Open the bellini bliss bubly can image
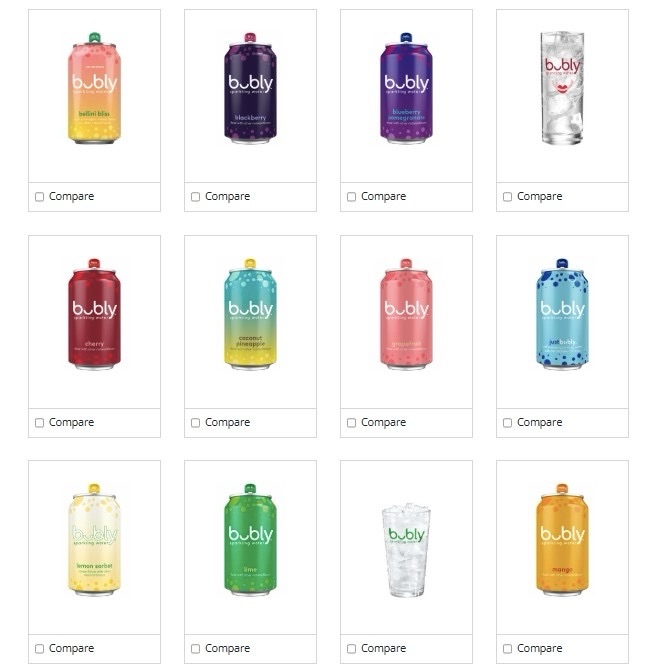The width and height of the screenshot is (650, 672). pyautogui.click(x=94, y=88)
